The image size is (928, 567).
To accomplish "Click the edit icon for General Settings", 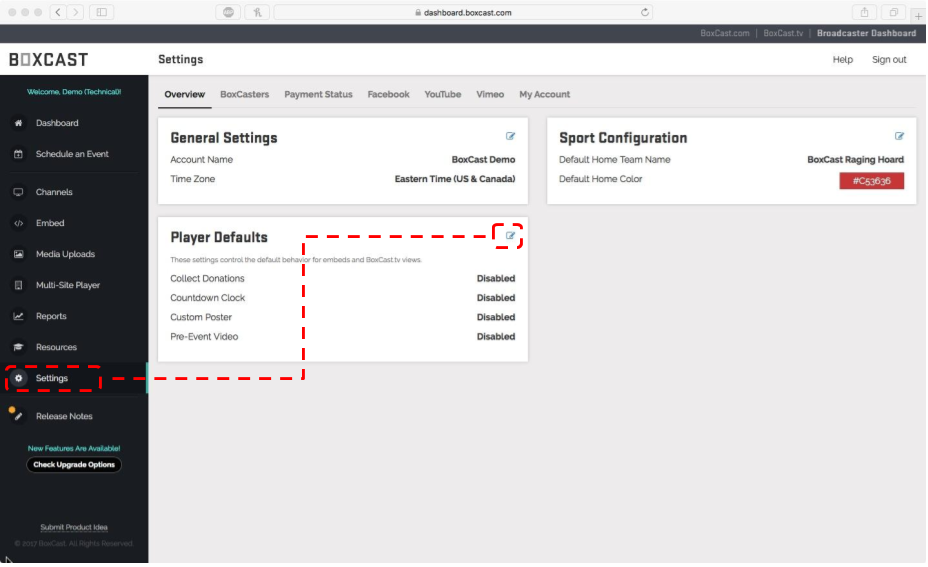I will [x=511, y=136].
